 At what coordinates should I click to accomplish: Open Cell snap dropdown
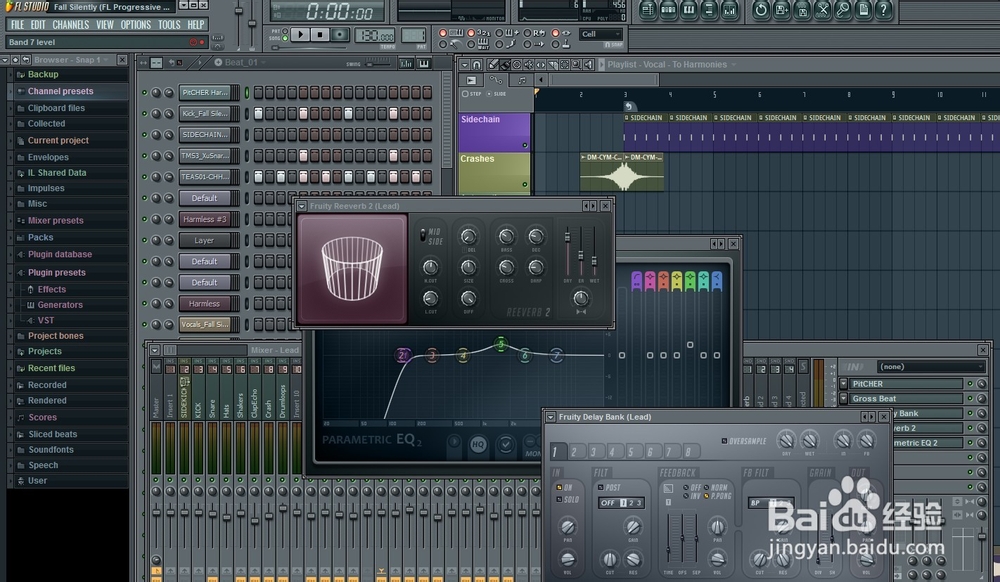click(601, 34)
